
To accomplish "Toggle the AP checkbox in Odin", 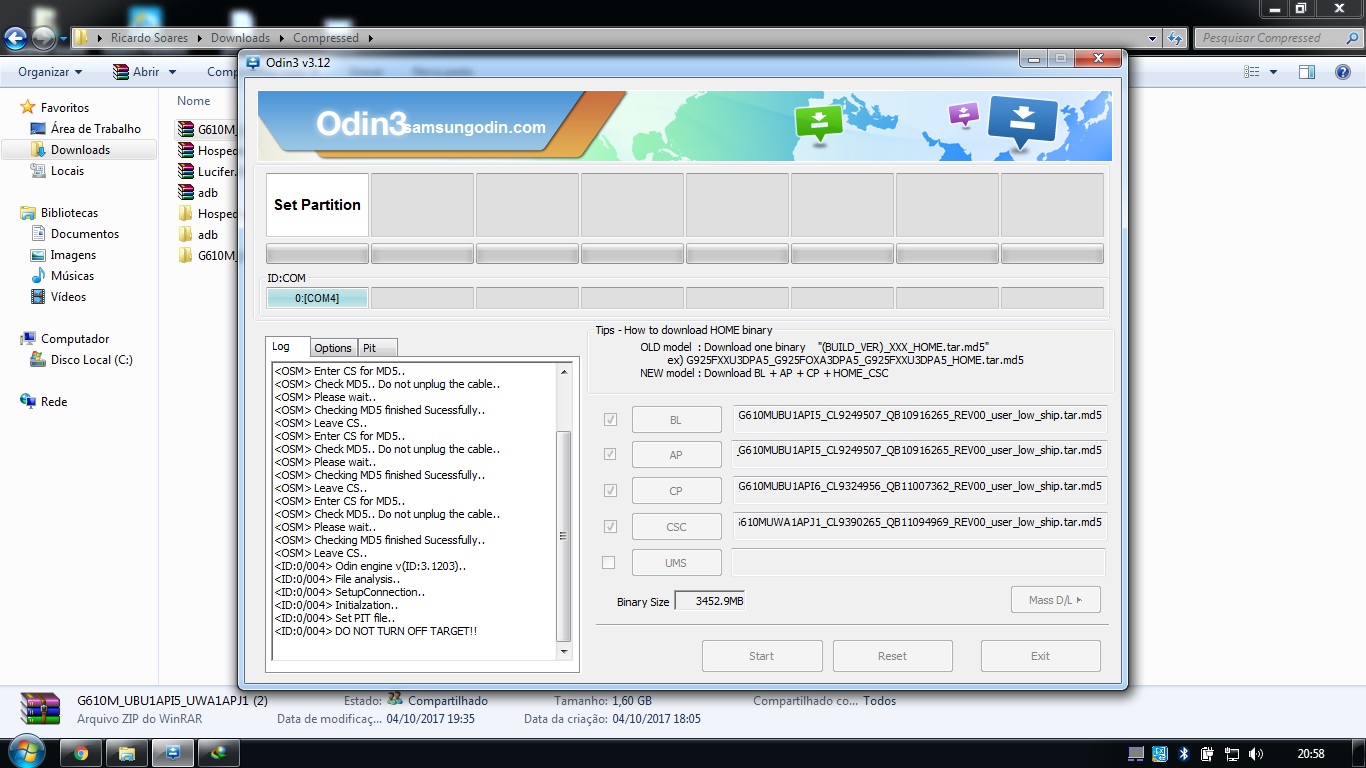I will click(610, 454).
